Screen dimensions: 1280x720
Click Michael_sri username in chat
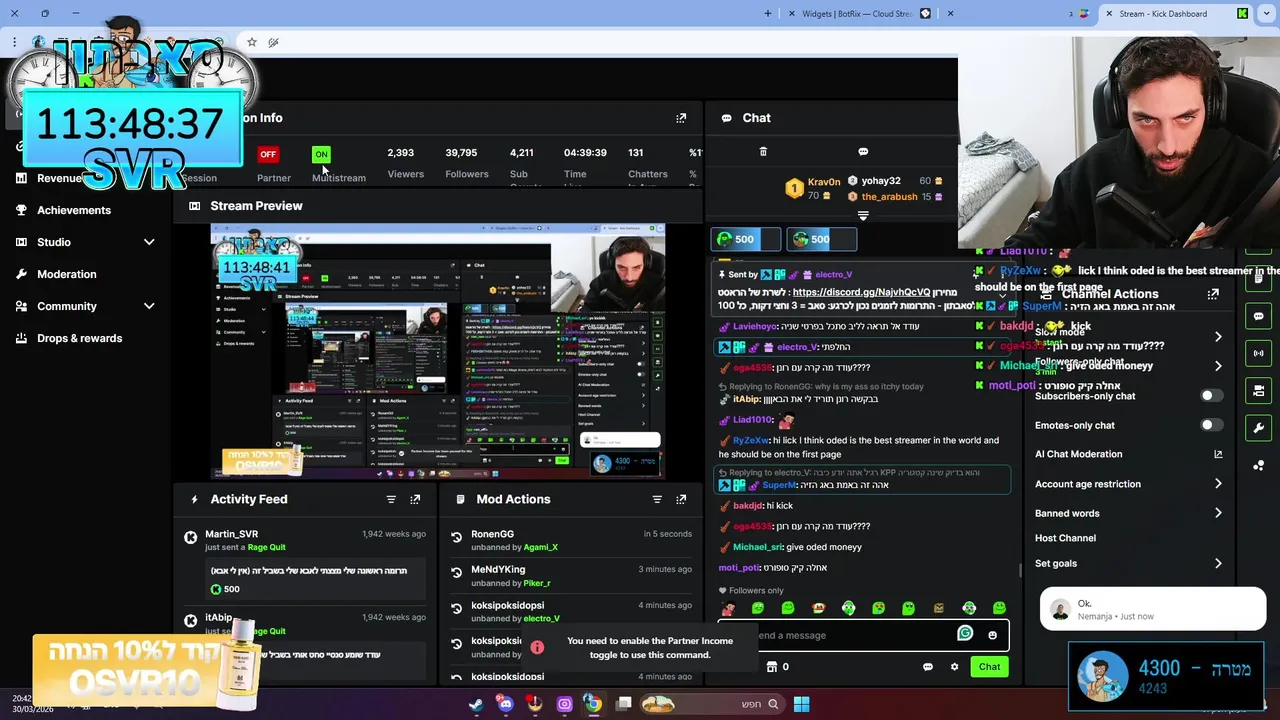[x=758, y=547]
